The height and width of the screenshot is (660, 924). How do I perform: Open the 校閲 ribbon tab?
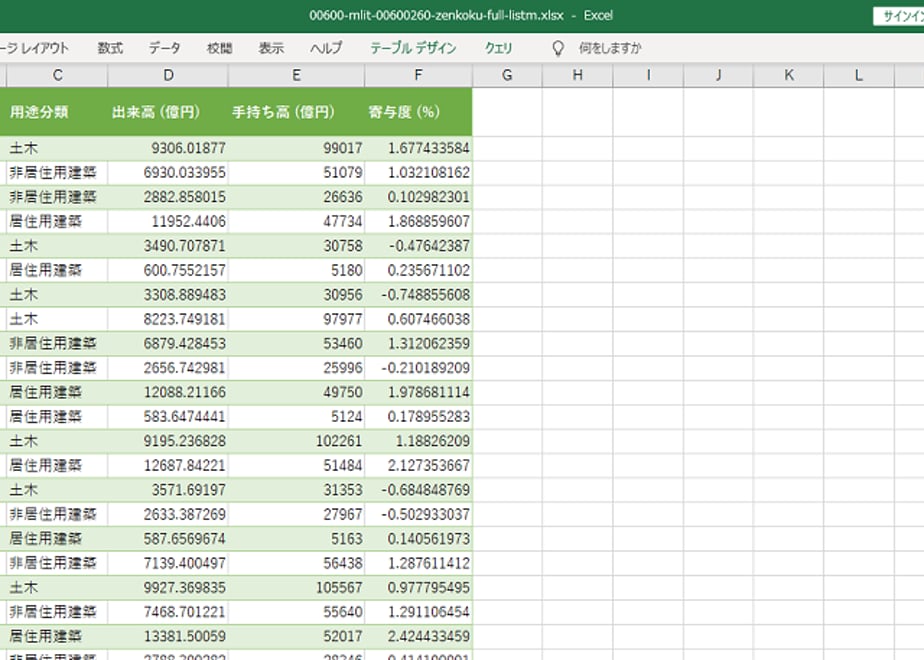click(219, 48)
